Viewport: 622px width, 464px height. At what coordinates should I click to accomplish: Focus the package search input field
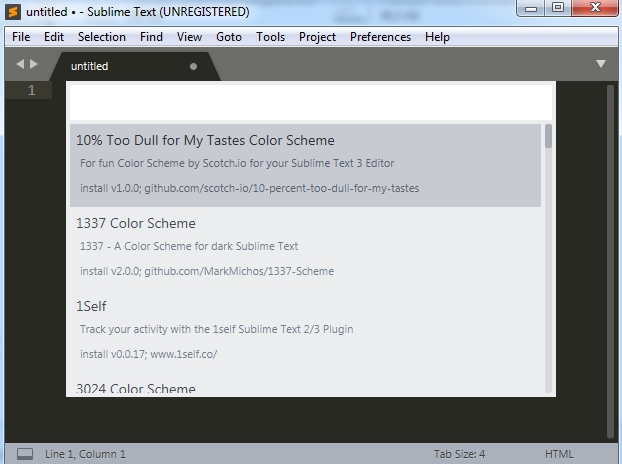(x=311, y=102)
